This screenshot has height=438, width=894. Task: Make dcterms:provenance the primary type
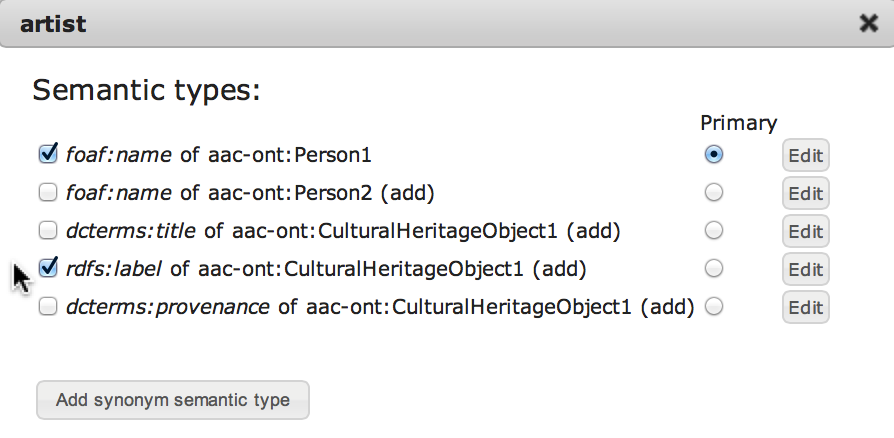pos(714,307)
